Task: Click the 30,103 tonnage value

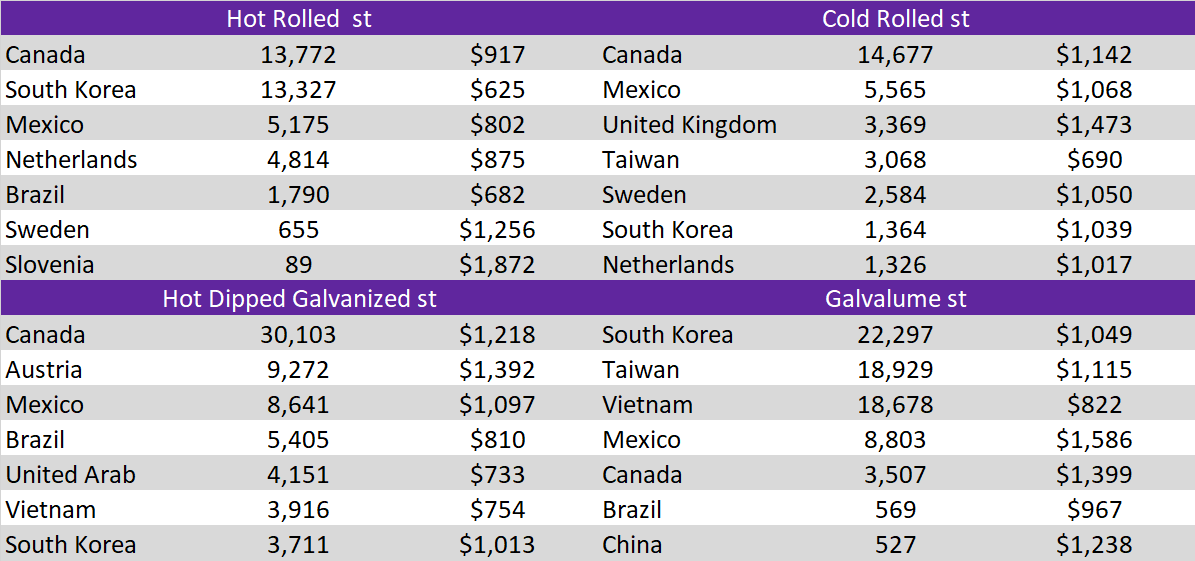Action: click(x=298, y=335)
